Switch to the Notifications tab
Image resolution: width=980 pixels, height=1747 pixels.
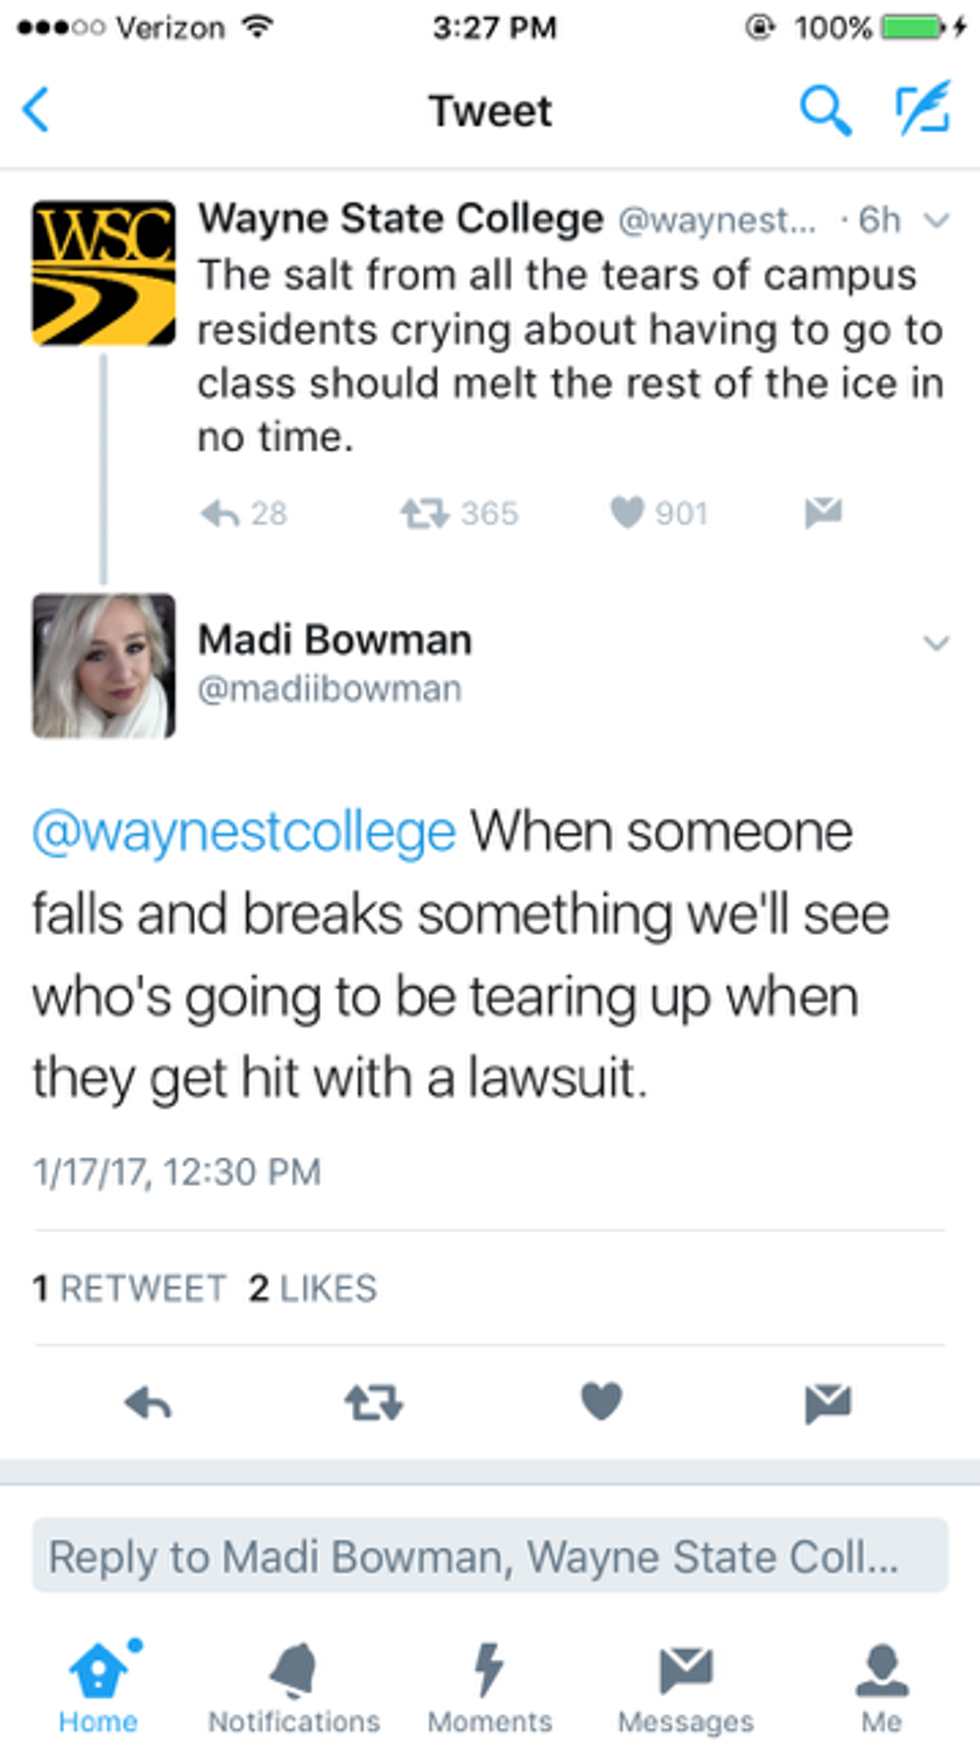[294, 1687]
